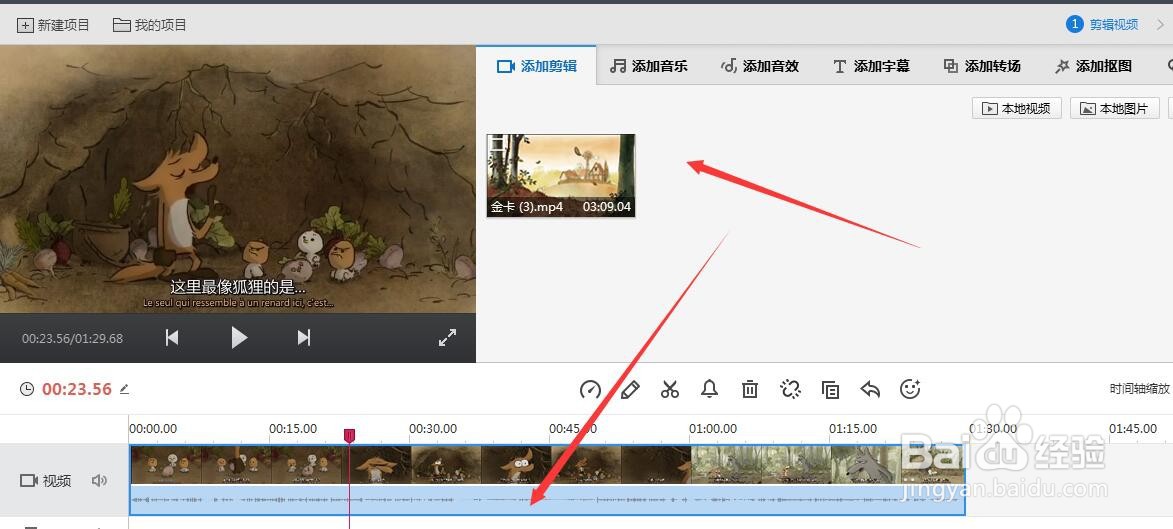The height and width of the screenshot is (529, 1173).
Task: Edit the current time 00:23.56
Action: coord(124,389)
